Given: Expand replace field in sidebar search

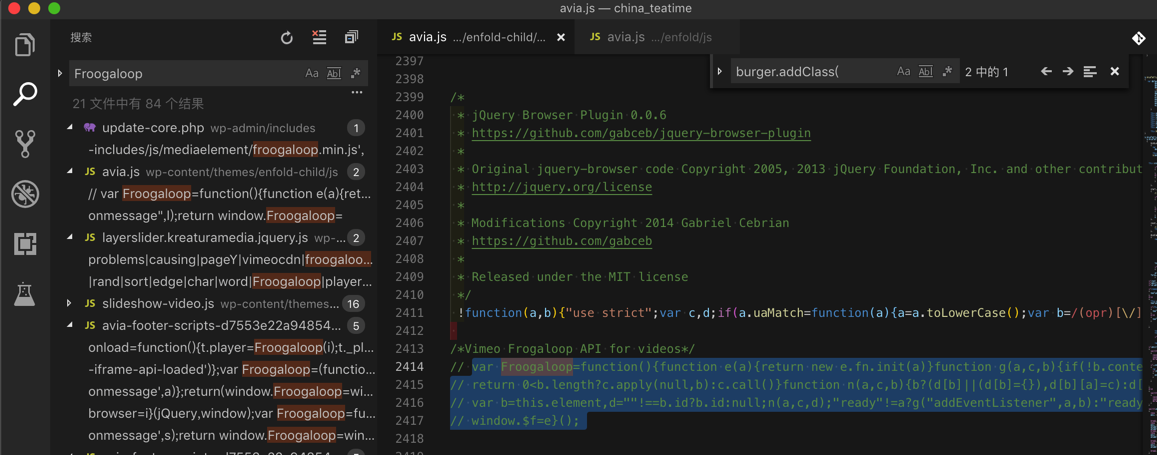Looking at the screenshot, I should [60, 73].
